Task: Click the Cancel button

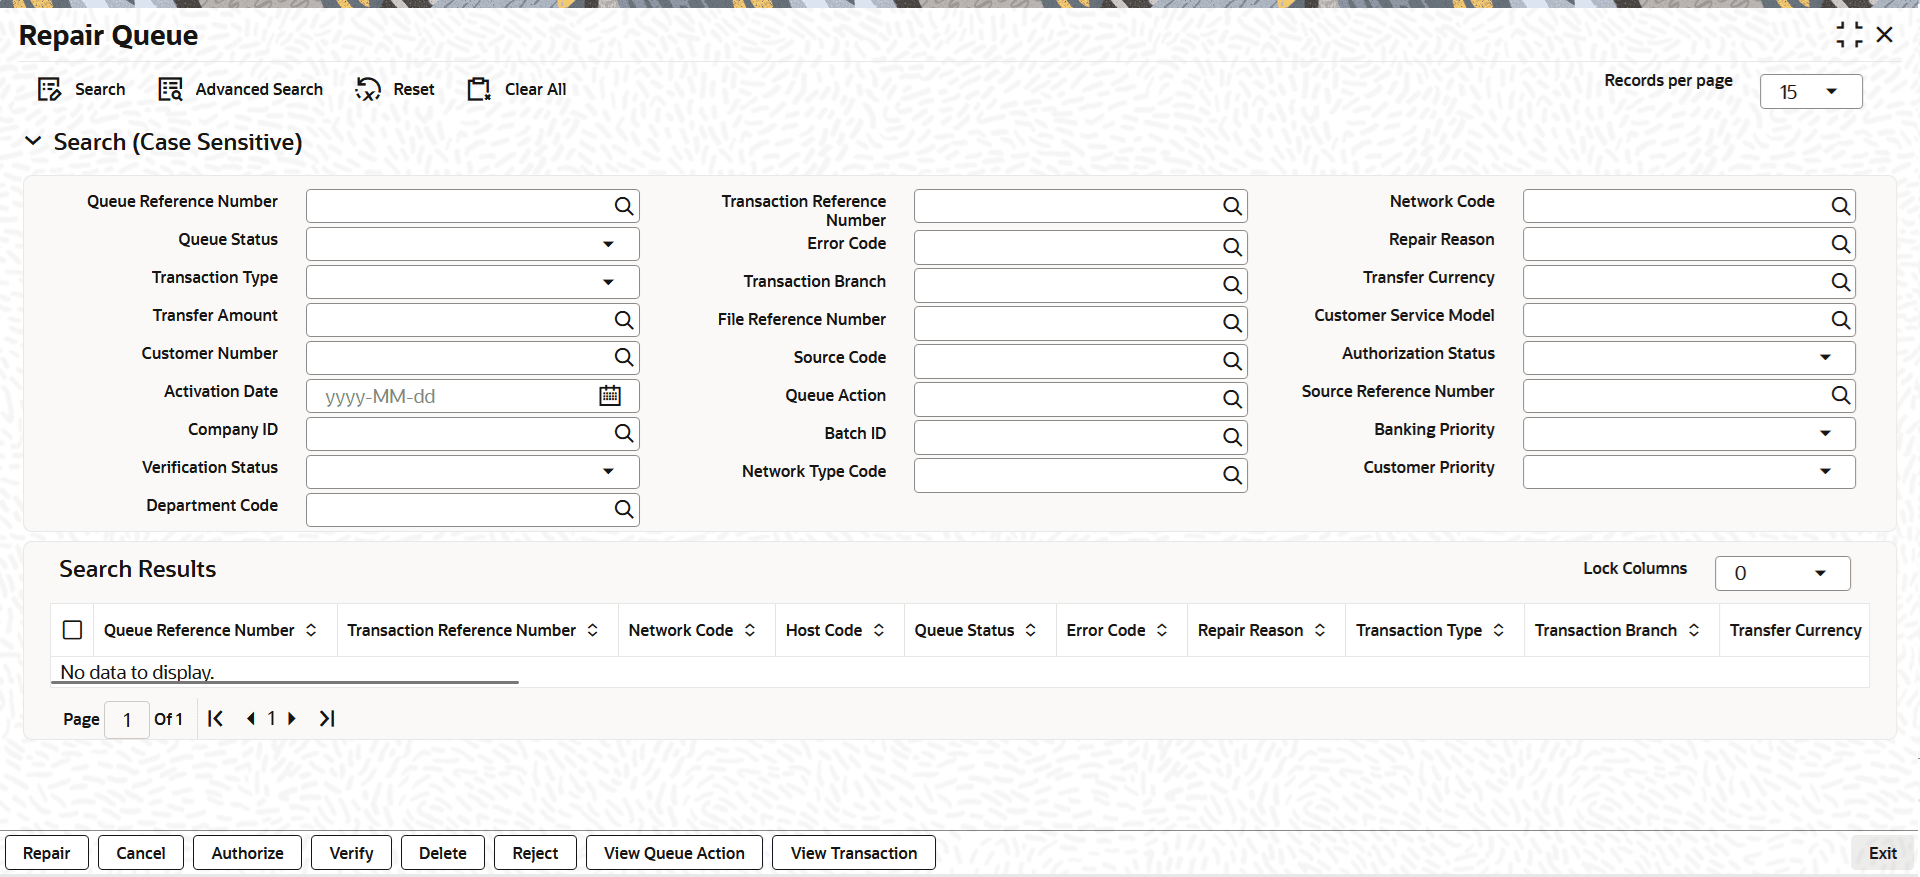Action: coord(141,853)
